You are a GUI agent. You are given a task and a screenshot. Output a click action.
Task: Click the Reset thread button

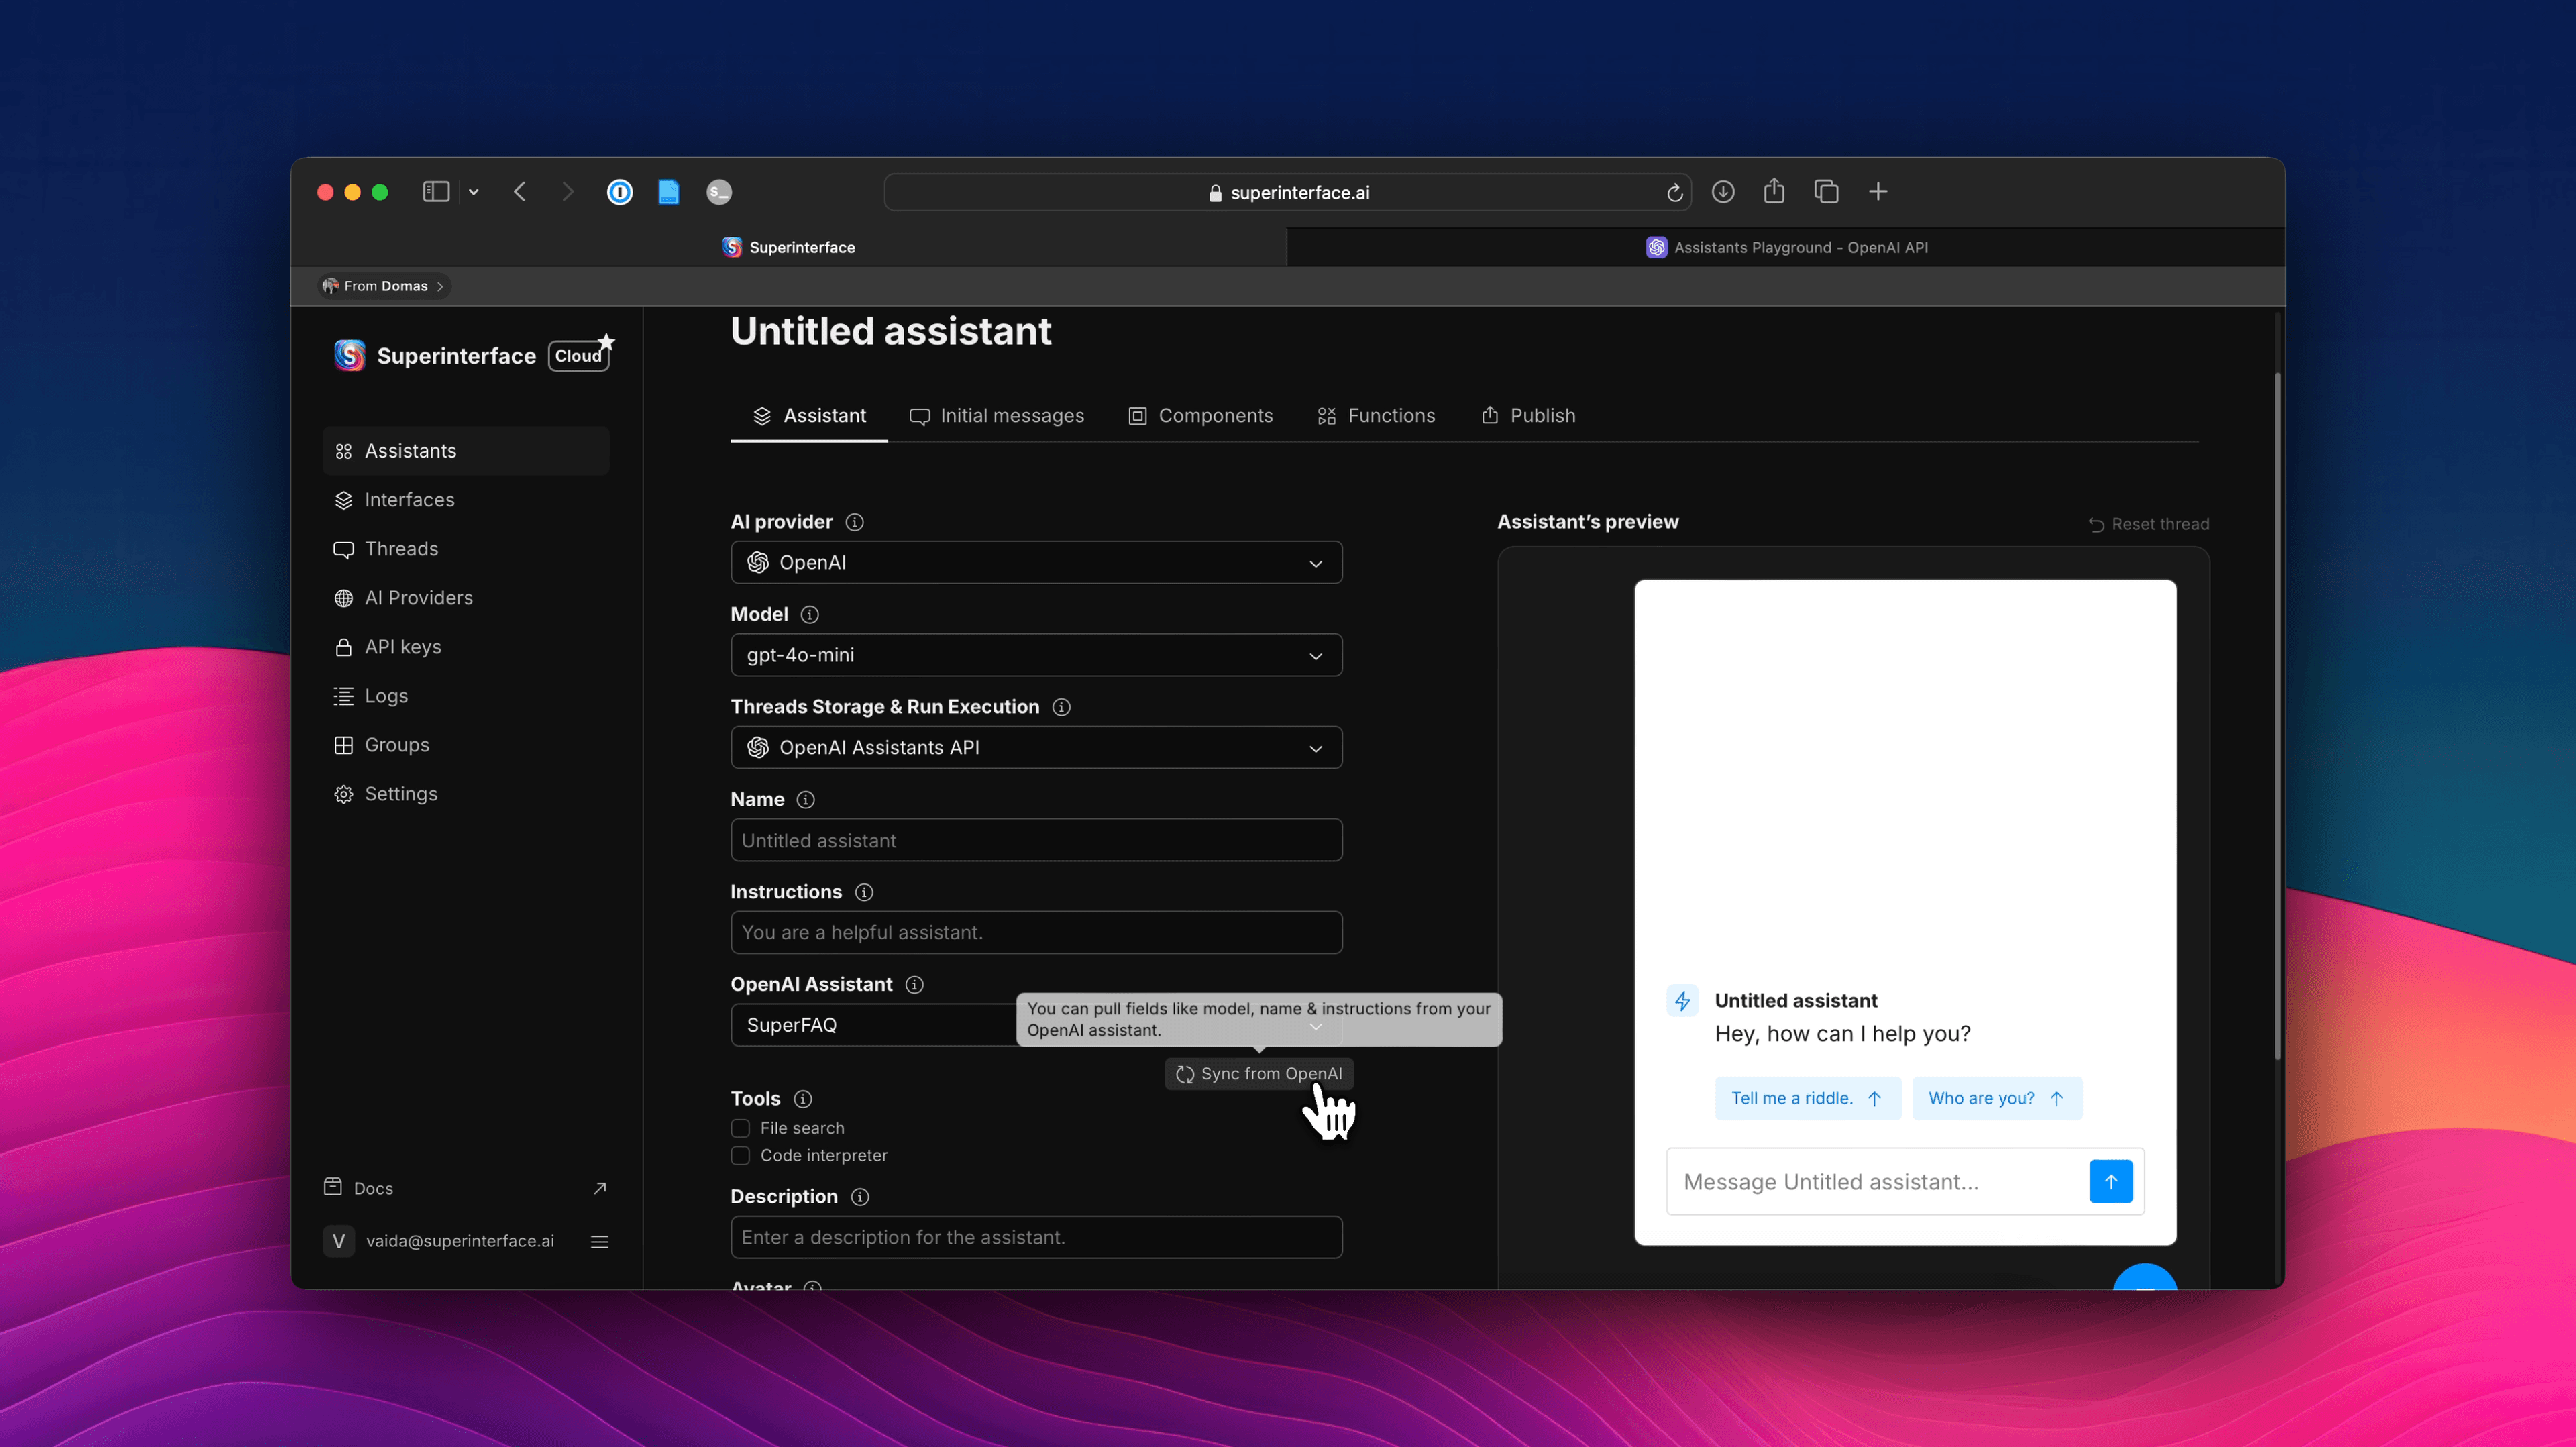pos(2149,523)
